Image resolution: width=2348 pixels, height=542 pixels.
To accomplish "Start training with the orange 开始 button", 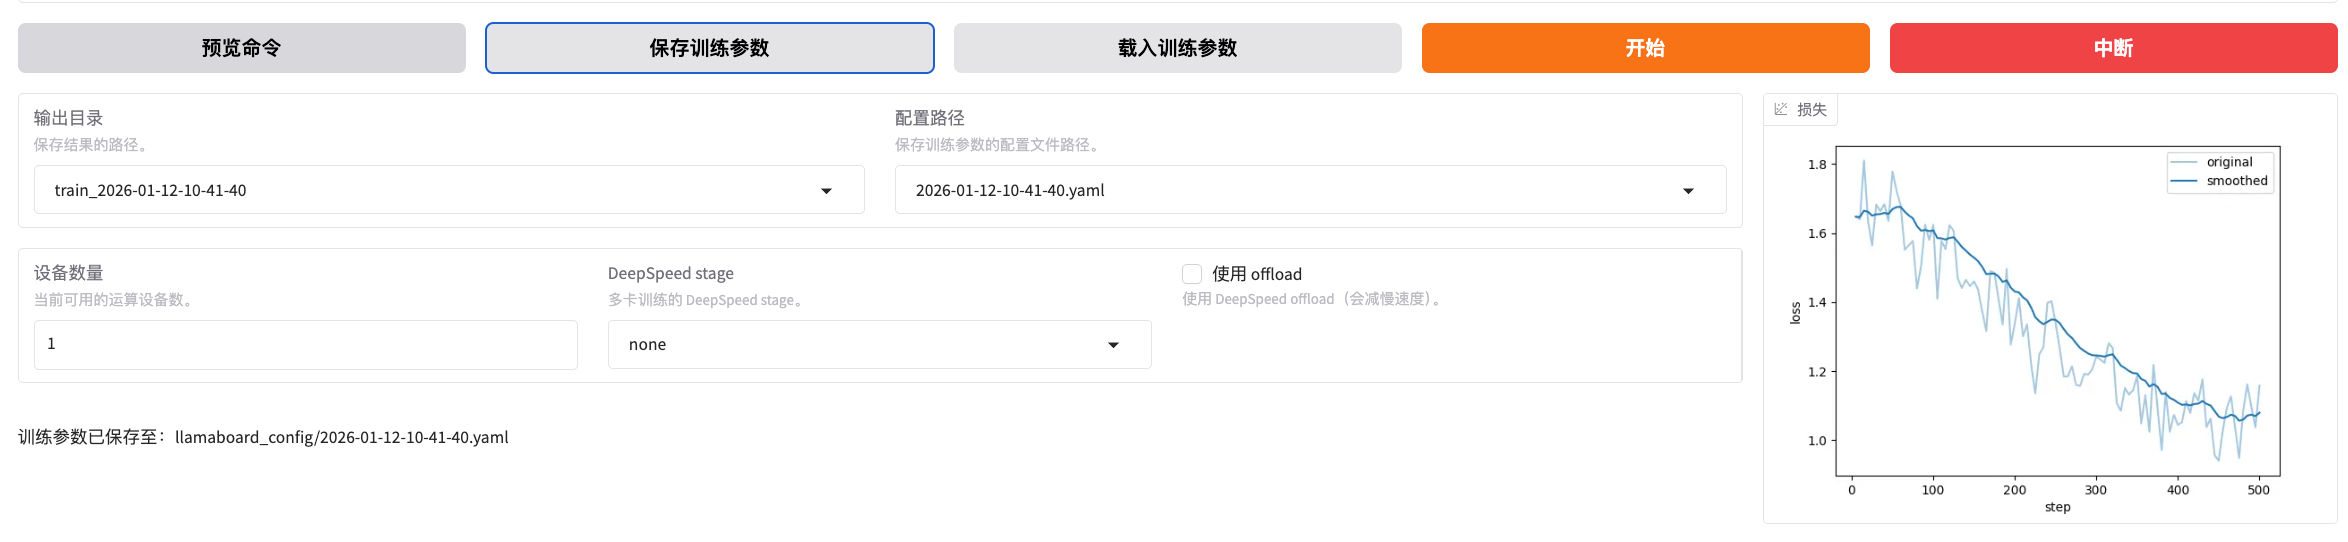I will click(x=1645, y=48).
